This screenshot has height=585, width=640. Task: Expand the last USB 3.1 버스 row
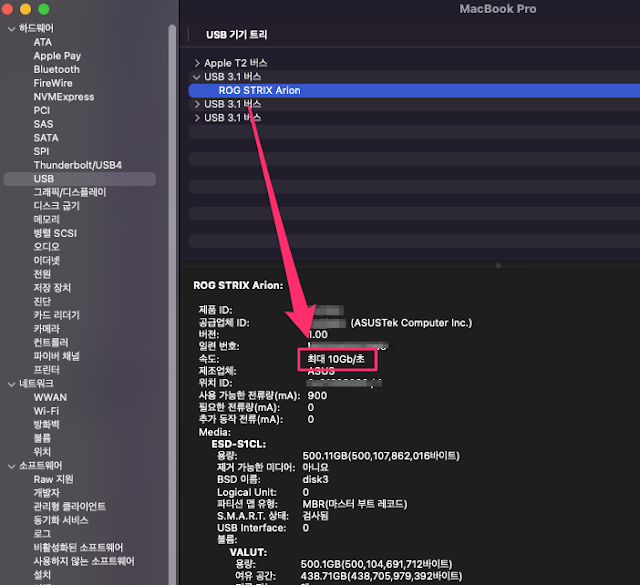pyautogui.click(x=197, y=118)
